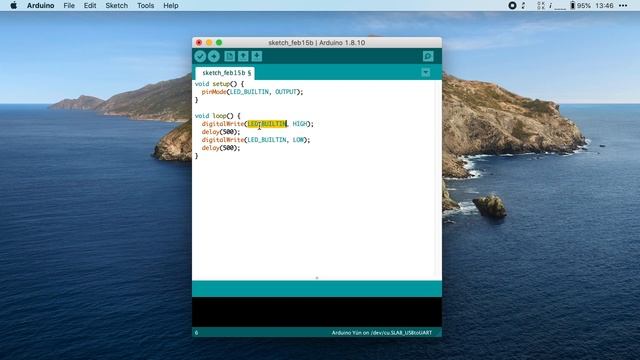Click the editor/console divider handle dot
Viewport: 640px width, 360px height.
coord(317,278)
